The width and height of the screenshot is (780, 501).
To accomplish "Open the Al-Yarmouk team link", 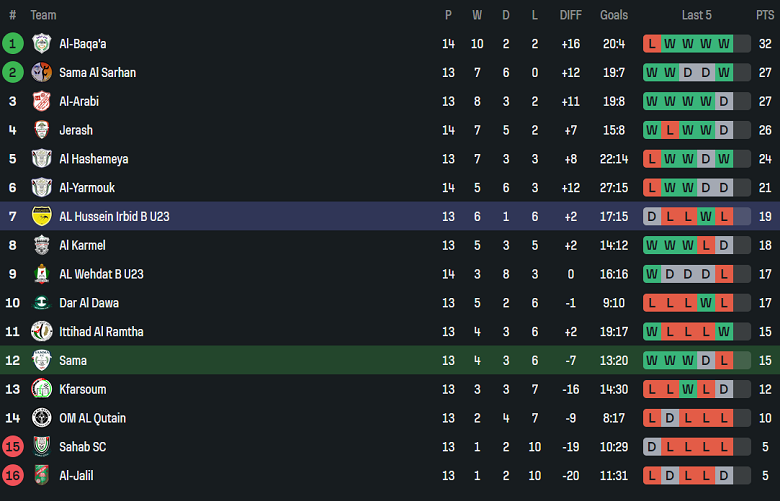I will 87,187.
